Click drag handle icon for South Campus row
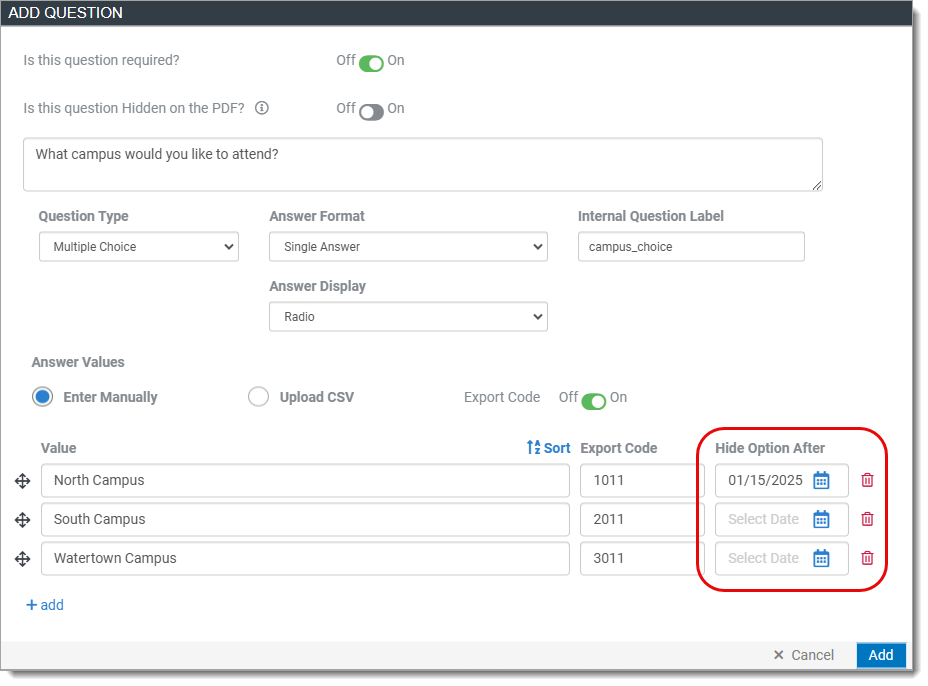Screen dimensions: 928x686 [x=22, y=520]
